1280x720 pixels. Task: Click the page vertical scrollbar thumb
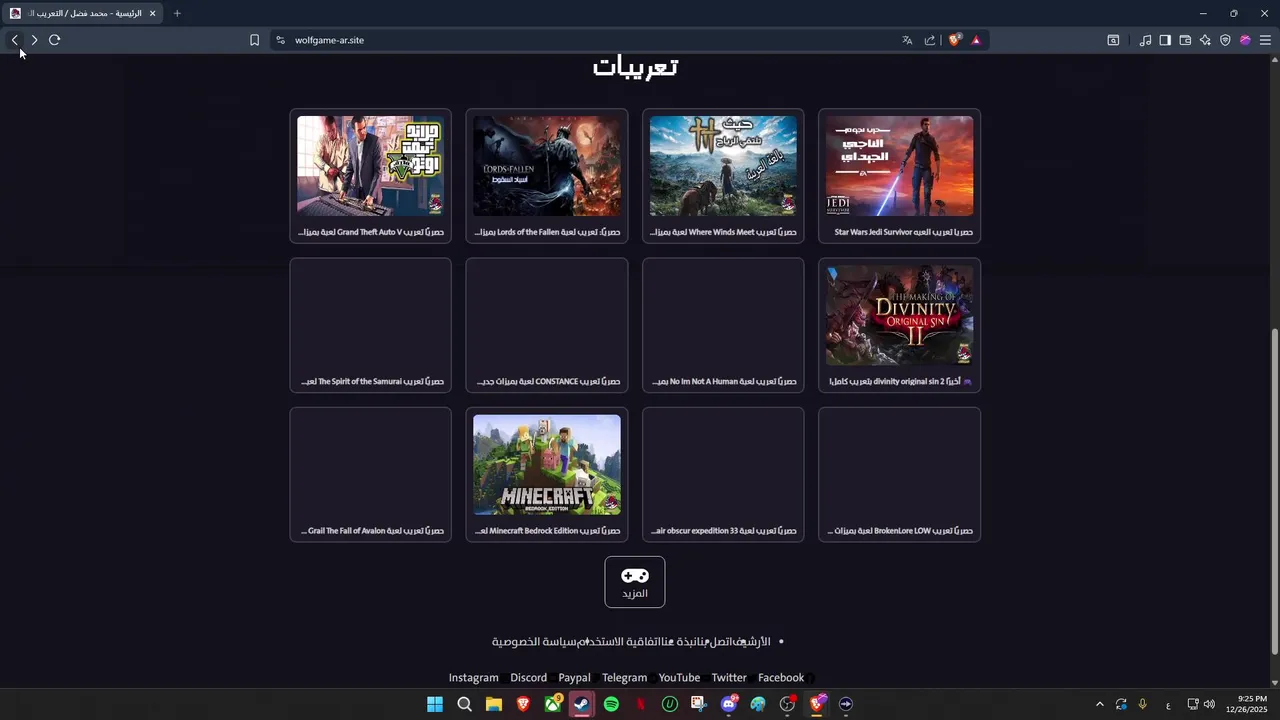click(x=1274, y=490)
